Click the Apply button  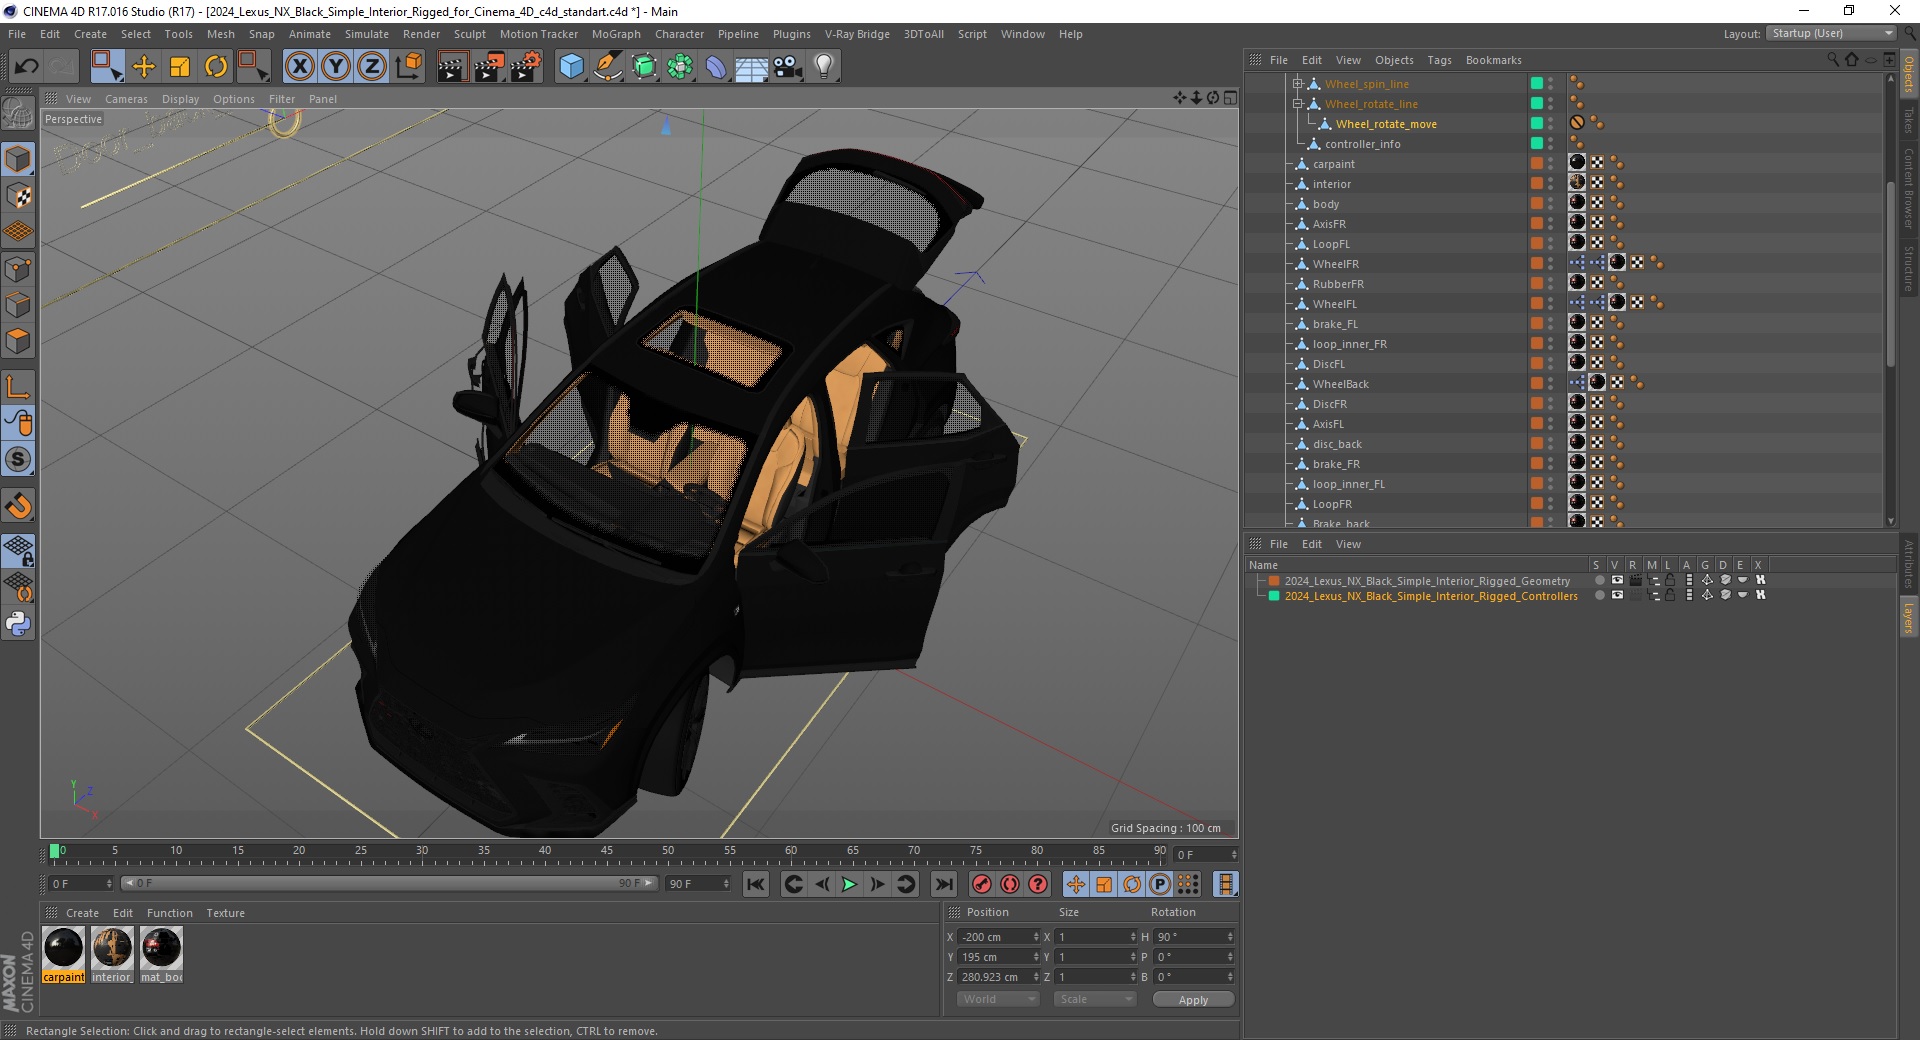click(x=1193, y=1000)
